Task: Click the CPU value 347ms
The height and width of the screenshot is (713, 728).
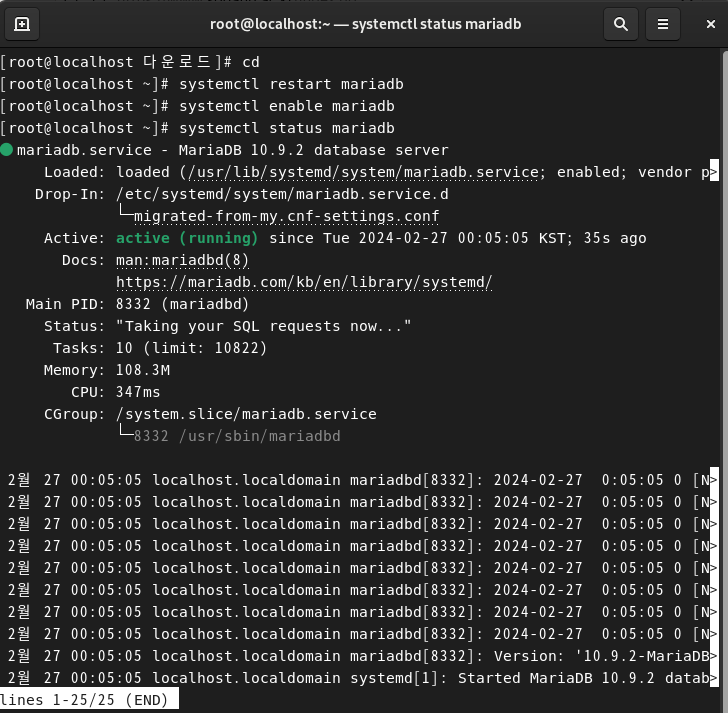Action: coord(138,392)
